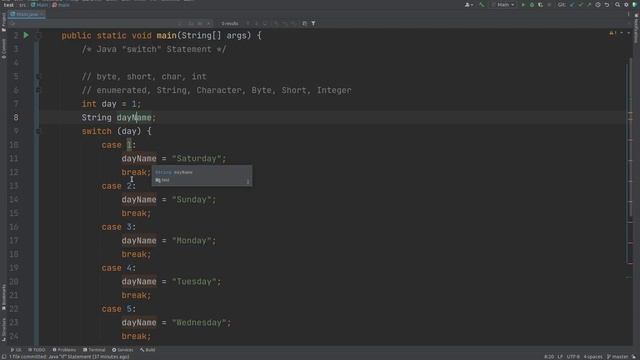
Task: Collapse the main method fold marker
Action: coord(38,36)
